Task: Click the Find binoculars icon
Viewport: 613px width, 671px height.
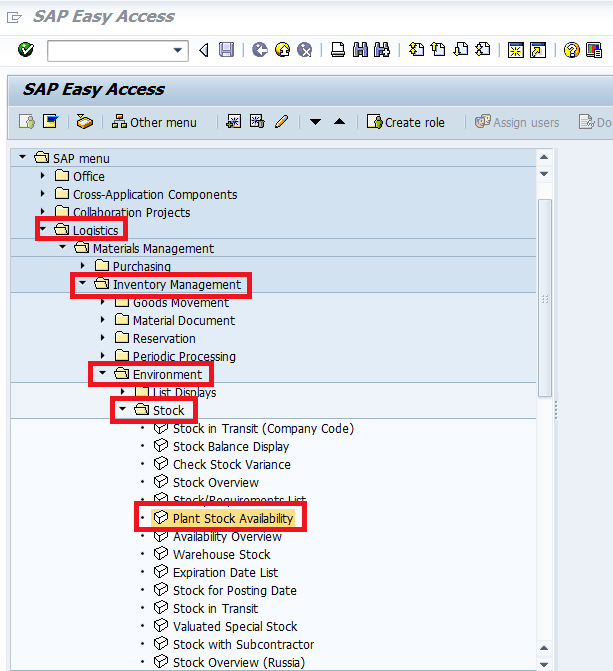Action: pyautogui.click(x=360, y=50)
